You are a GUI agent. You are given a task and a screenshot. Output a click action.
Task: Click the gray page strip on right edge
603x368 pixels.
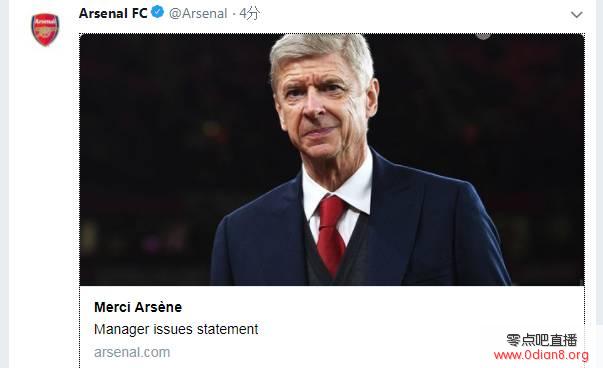click(x=600, y=184)
